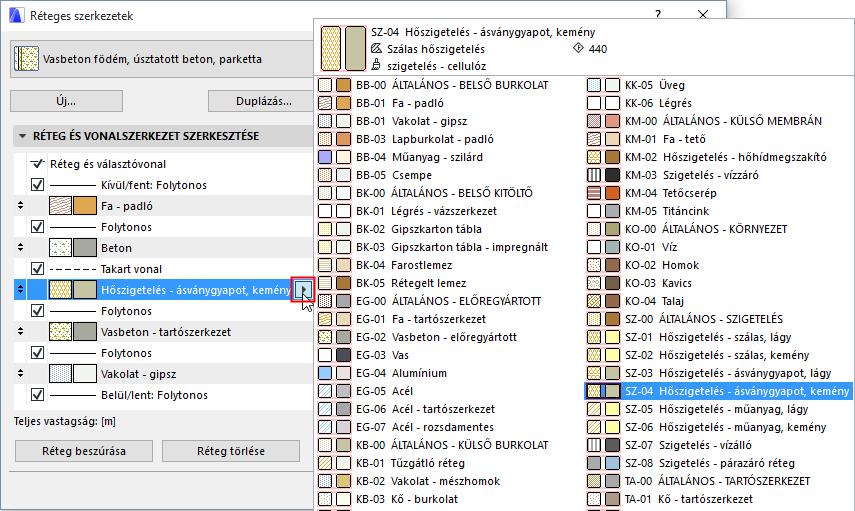Image resolution: width=855 pixels, height=511 pixels.
Task: Select the Fa - padló skin row
Action: (x=164, y=206)
